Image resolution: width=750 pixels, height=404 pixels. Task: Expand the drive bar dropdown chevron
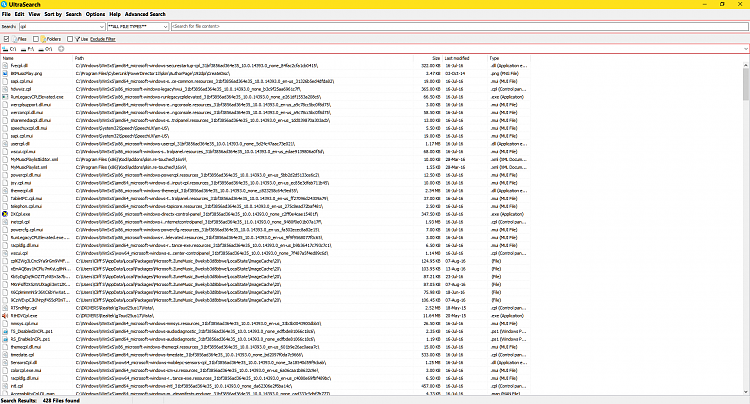point(745,49)
